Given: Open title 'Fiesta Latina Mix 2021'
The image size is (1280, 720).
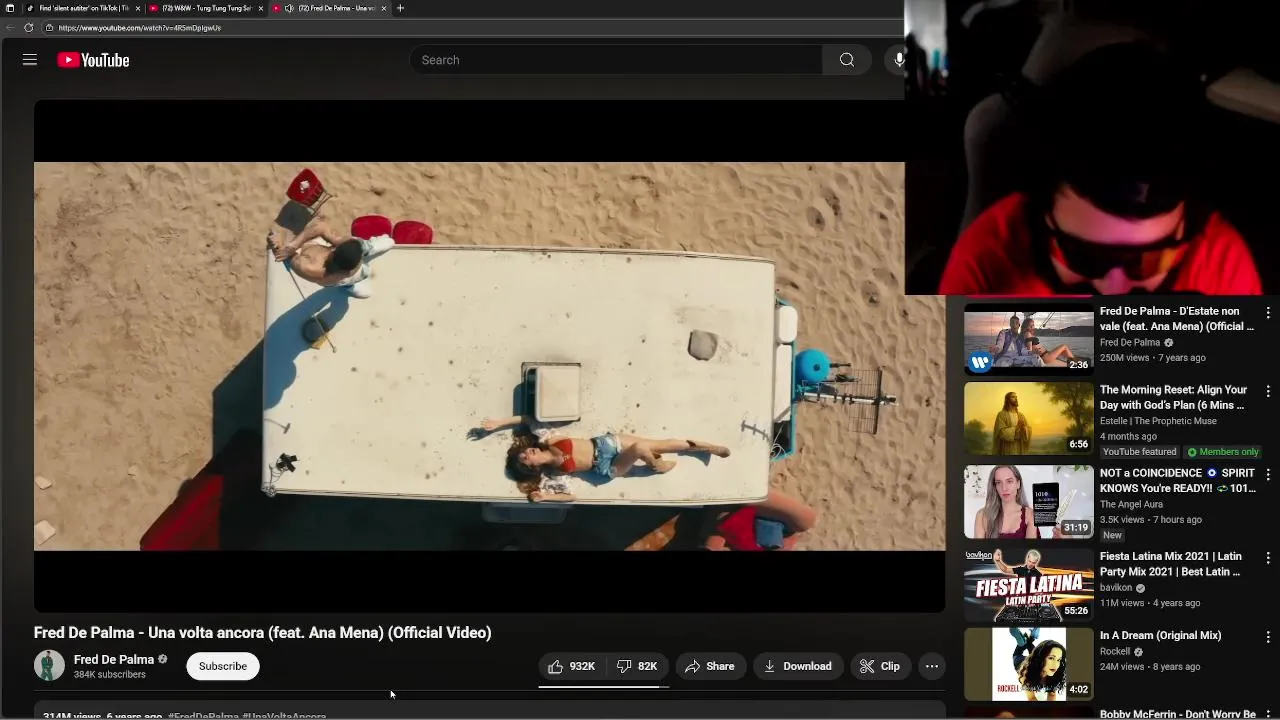Looking at the screenshot, I should pos(1171,564).
